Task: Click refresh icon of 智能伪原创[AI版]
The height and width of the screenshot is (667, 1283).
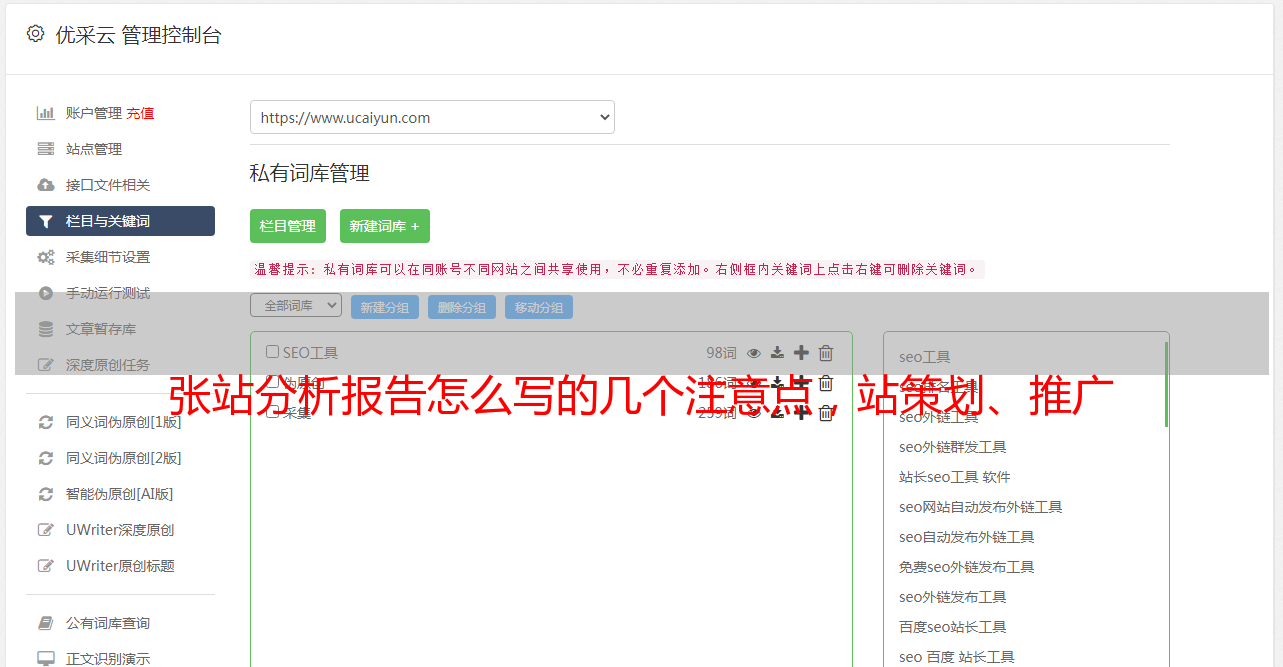Action: click(45, 494)
